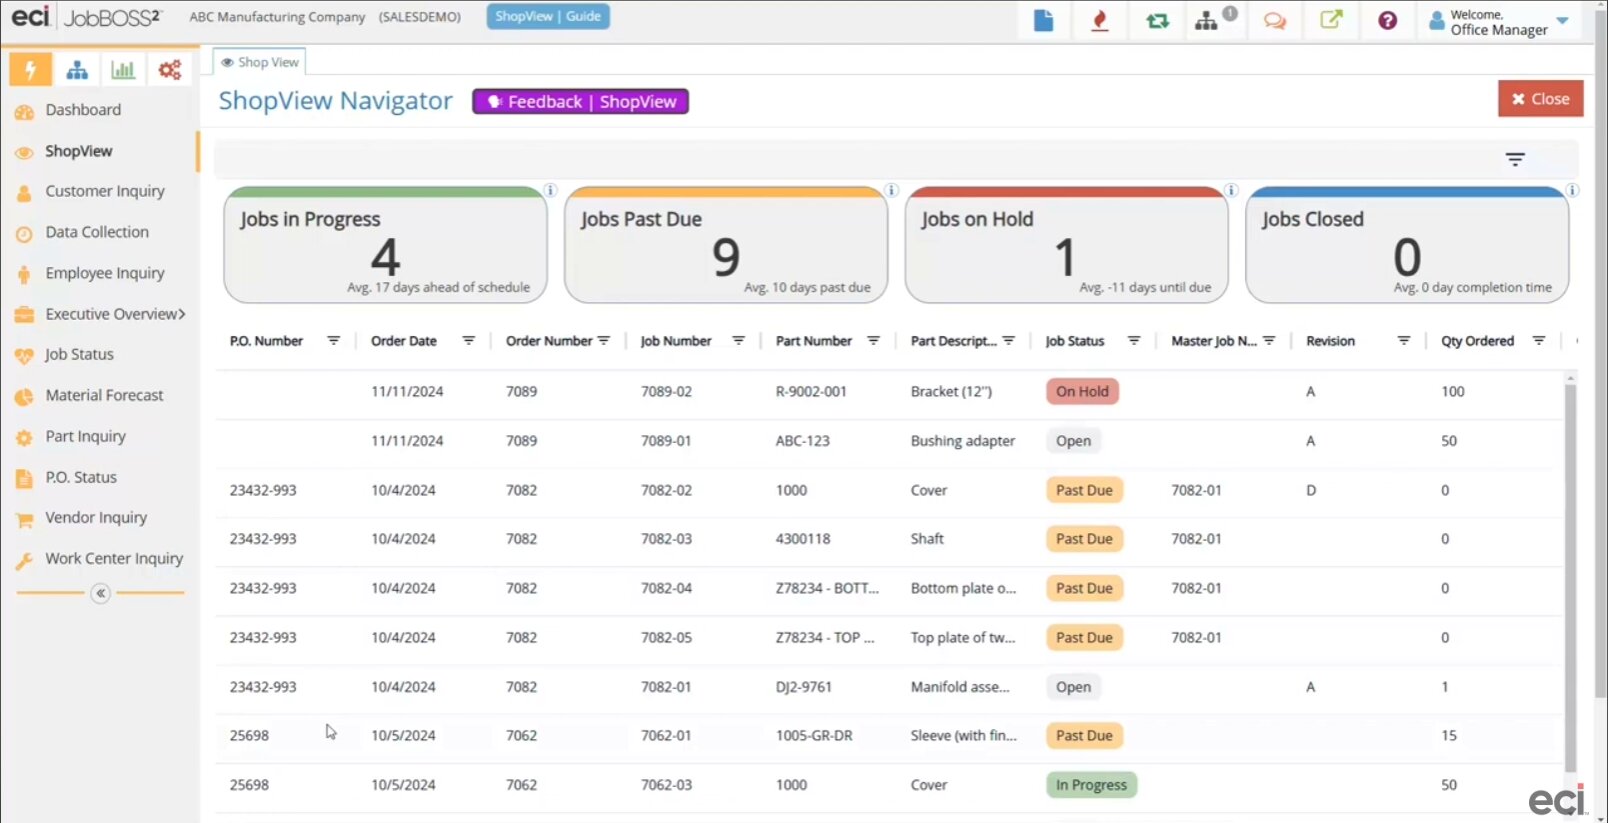Click the green external link icon

(1331, 20)
